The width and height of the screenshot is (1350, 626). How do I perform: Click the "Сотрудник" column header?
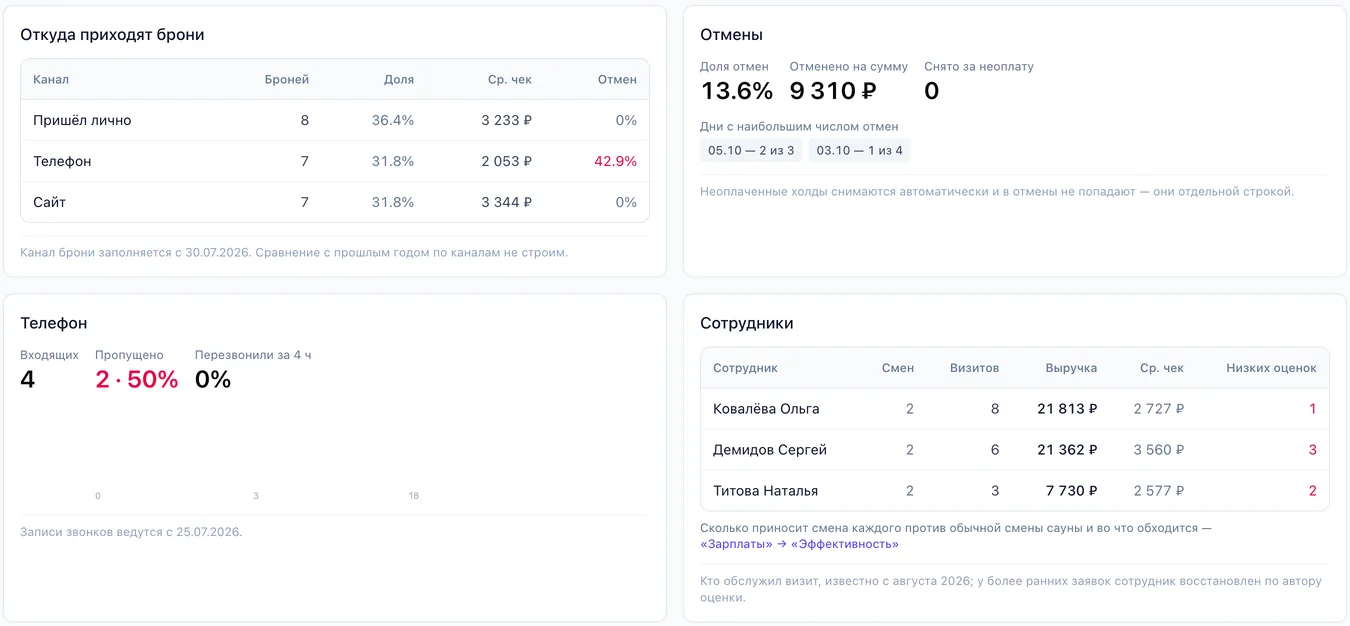point(745,368)
